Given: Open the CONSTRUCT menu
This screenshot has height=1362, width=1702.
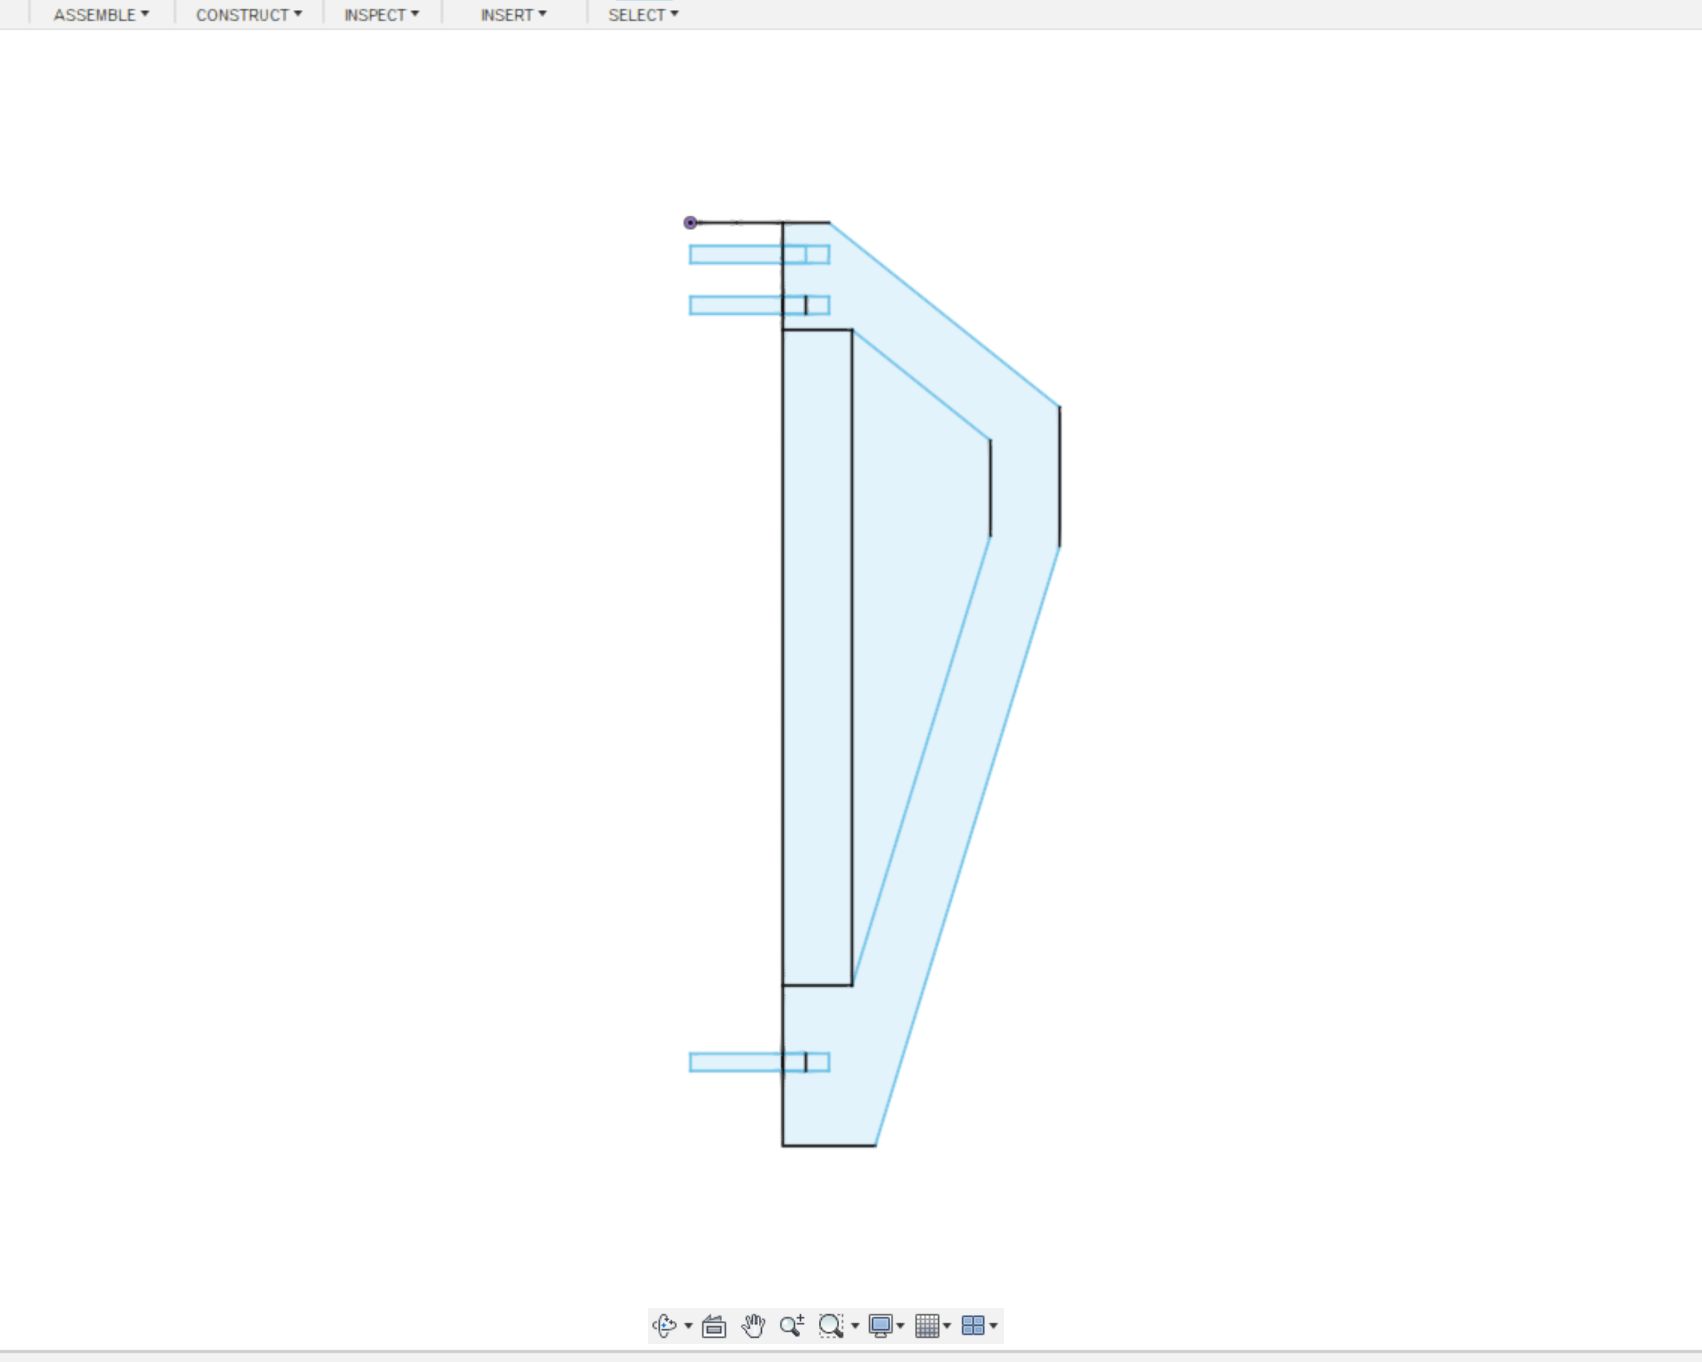Looking at the screenshot, I should tap(247, 14).
